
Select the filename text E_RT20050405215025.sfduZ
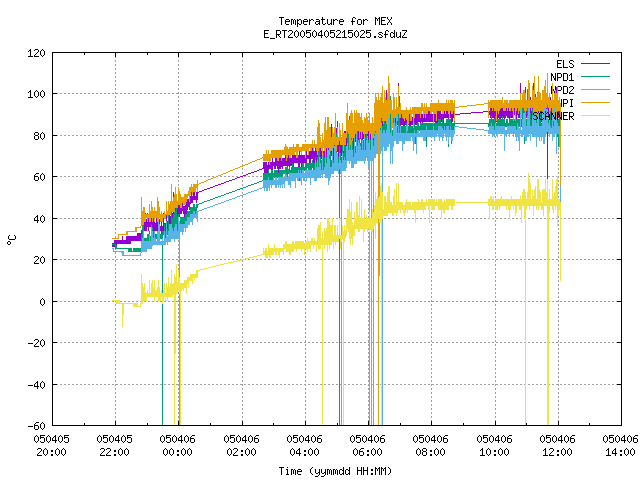tap(336, 34)
